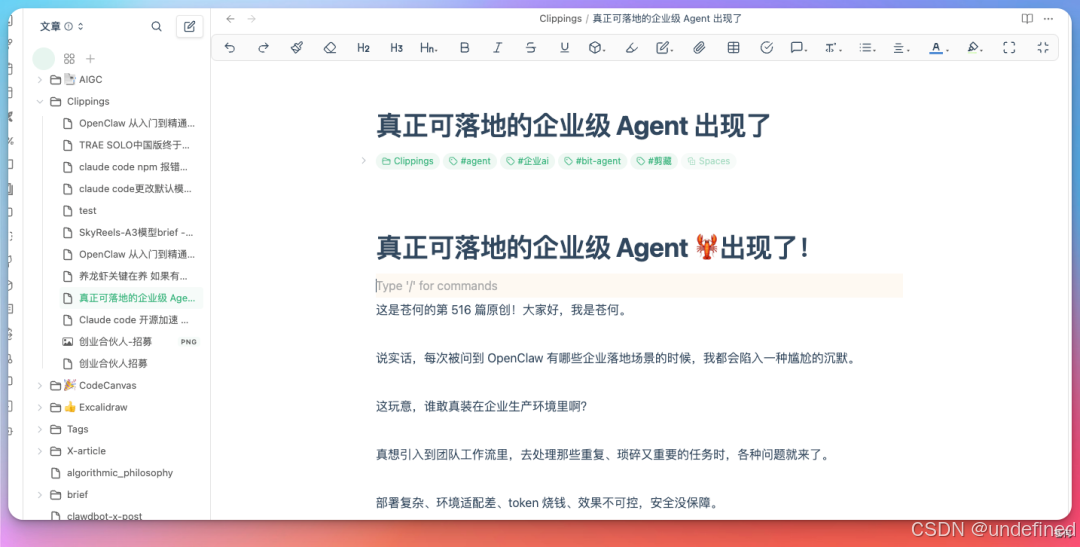This screenshot has height=547, width=1080.
Task: Toggle underline formatting
Action: coord(564,48)
